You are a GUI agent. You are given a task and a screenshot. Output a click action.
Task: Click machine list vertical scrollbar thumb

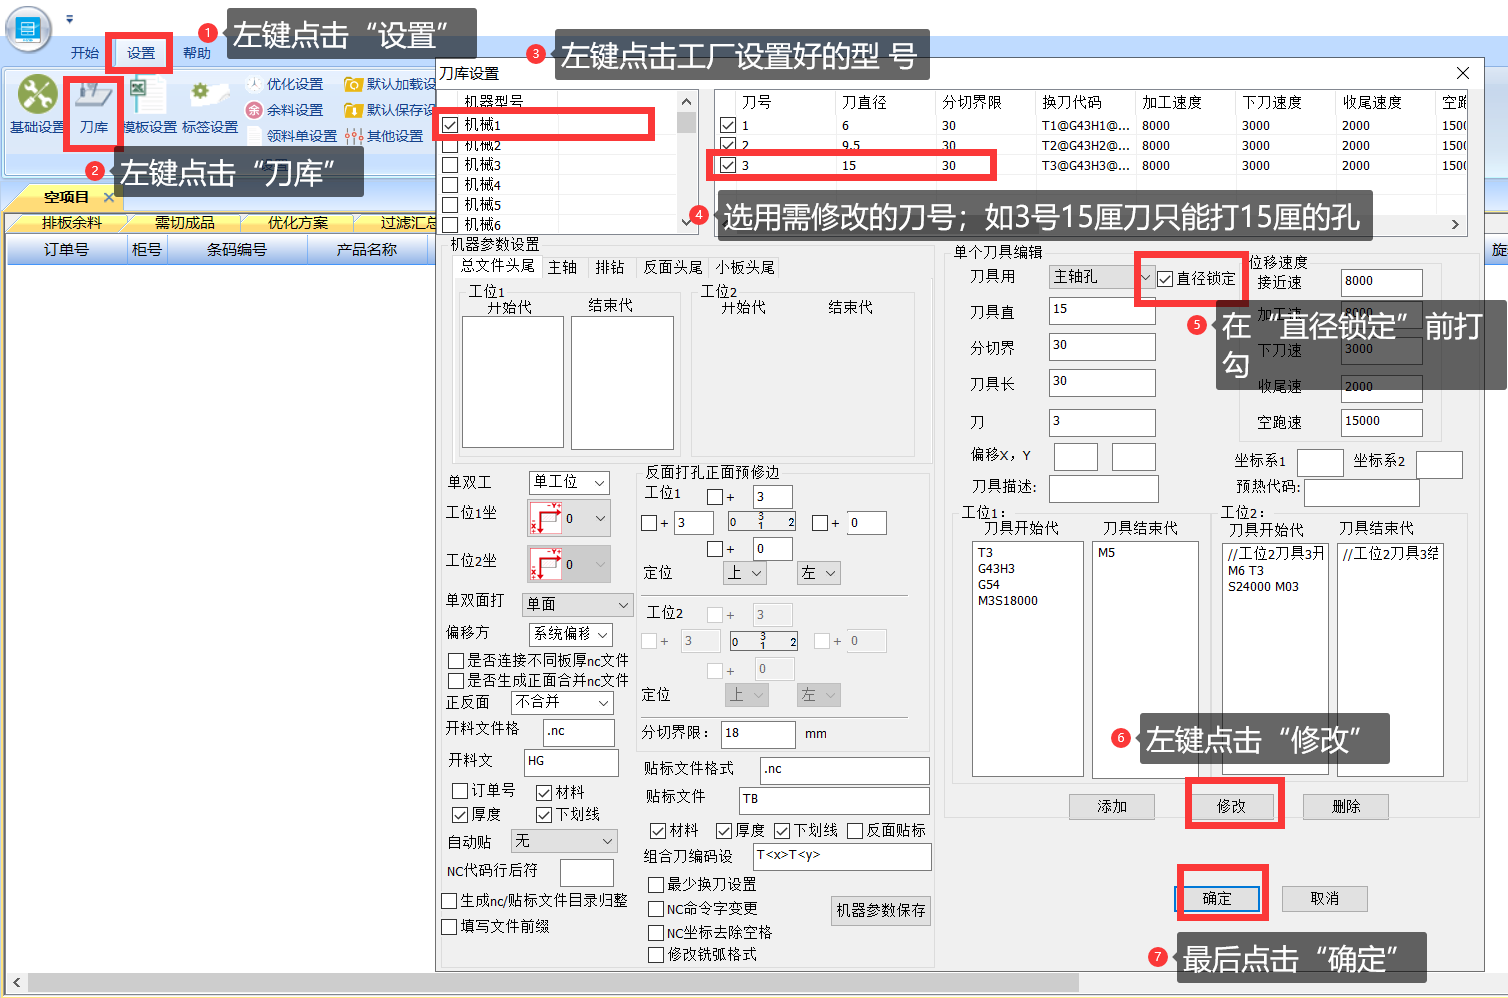click(686, 122)
